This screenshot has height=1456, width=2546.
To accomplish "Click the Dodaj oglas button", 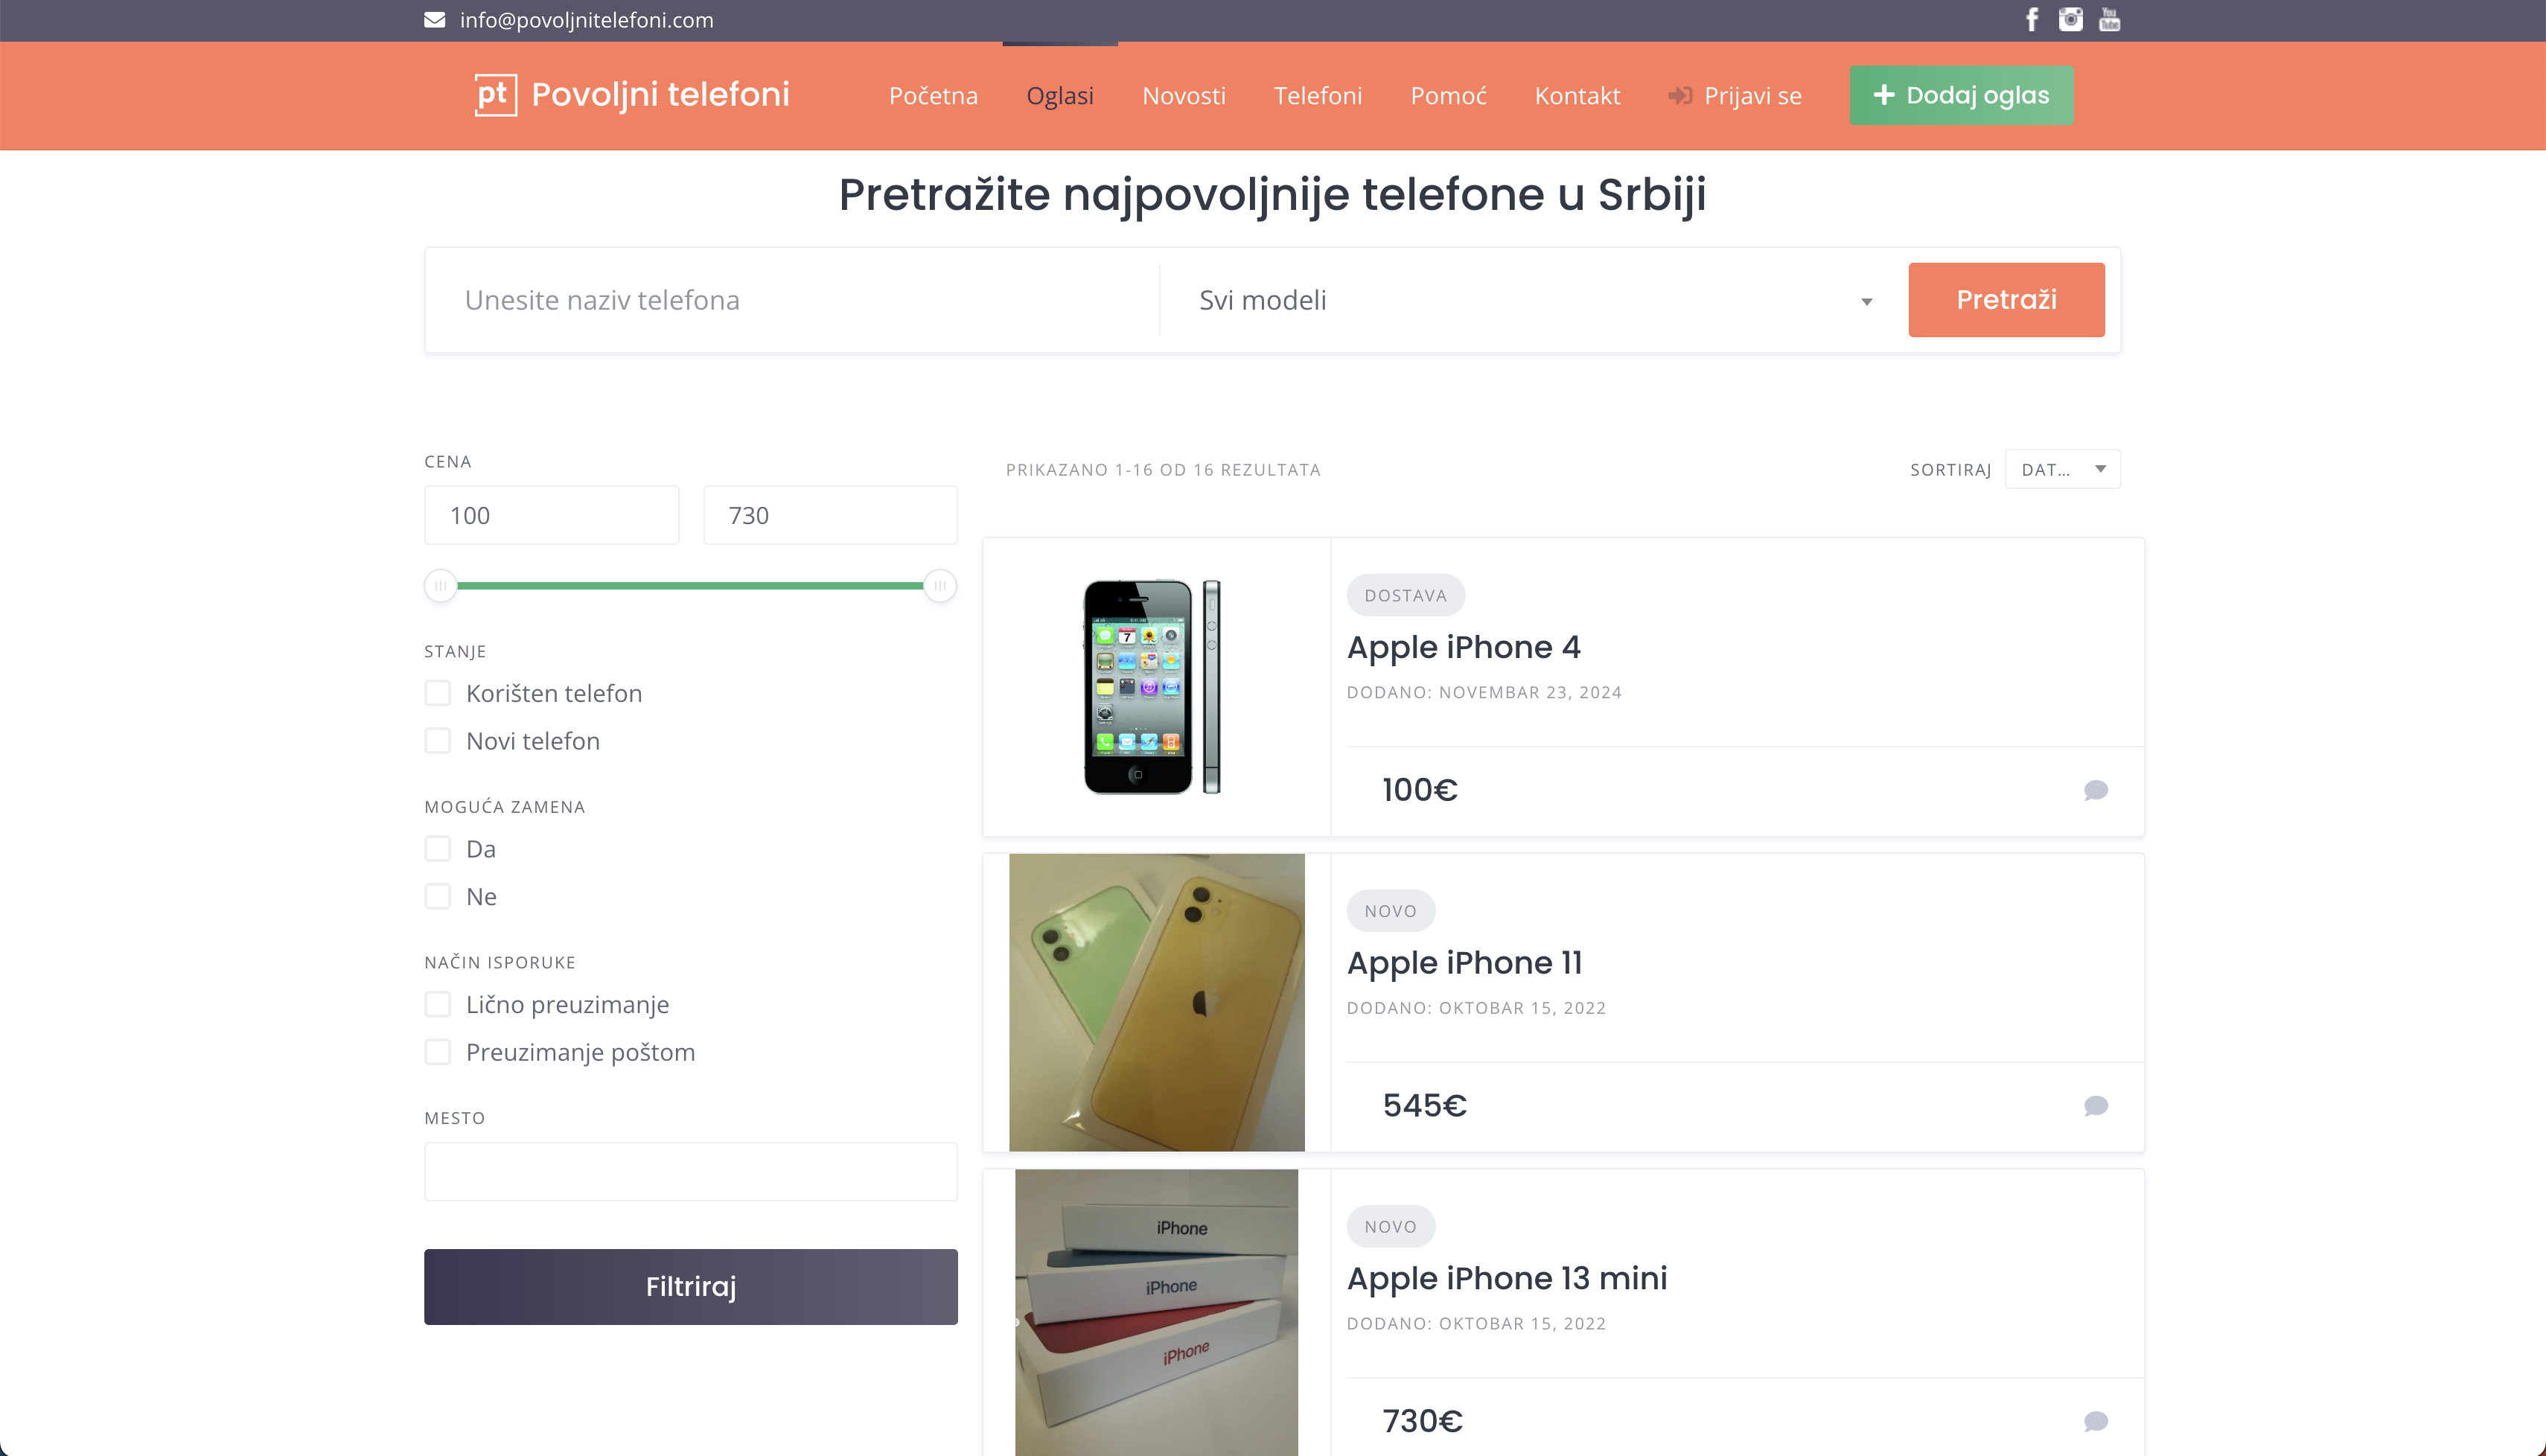I will 1960,95.
